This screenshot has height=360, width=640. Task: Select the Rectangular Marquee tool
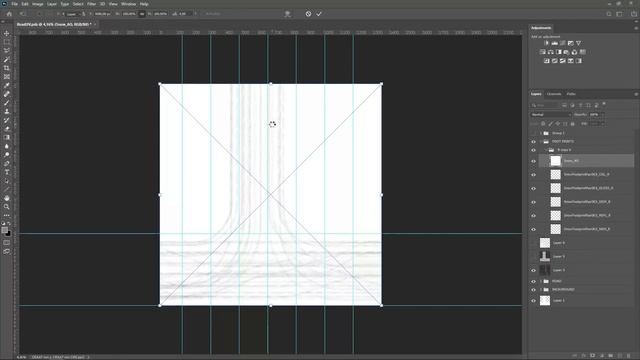[7, 42]
